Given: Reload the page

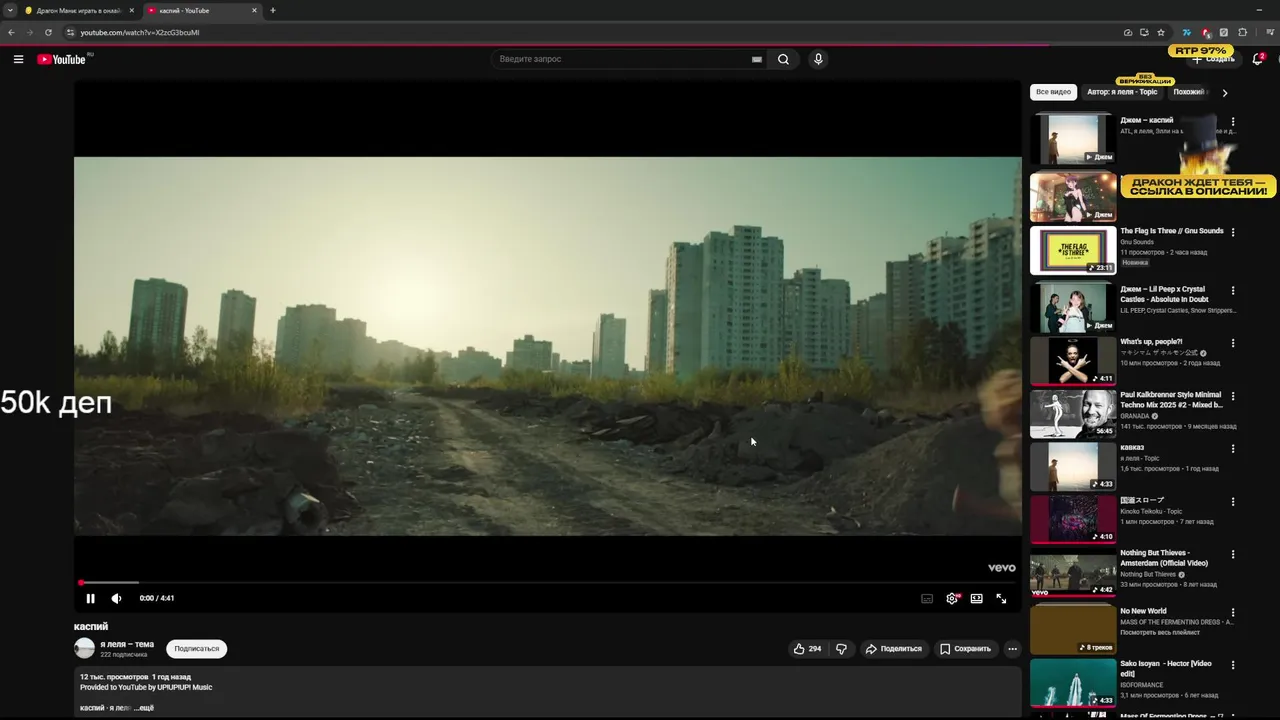Looking at the screenshot, I should [x=48, y=32].
